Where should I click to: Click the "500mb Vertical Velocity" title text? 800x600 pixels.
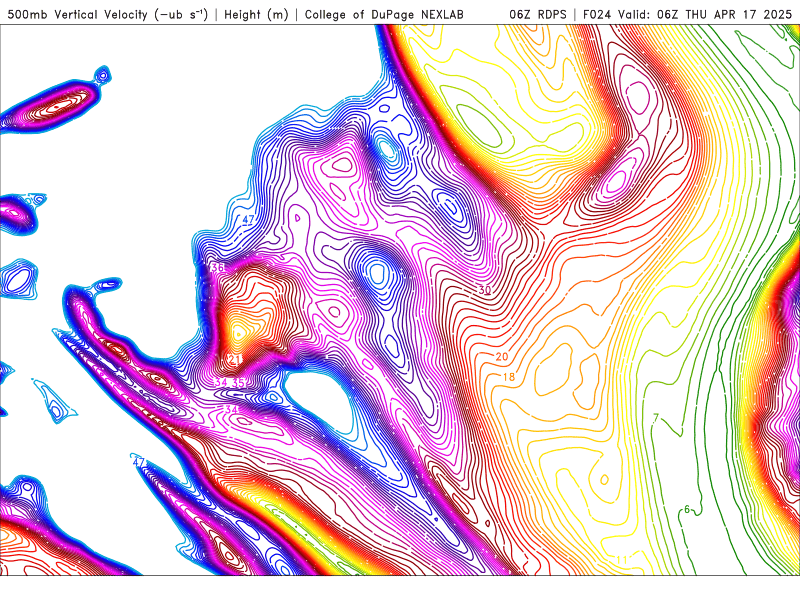tap(78, 14)
